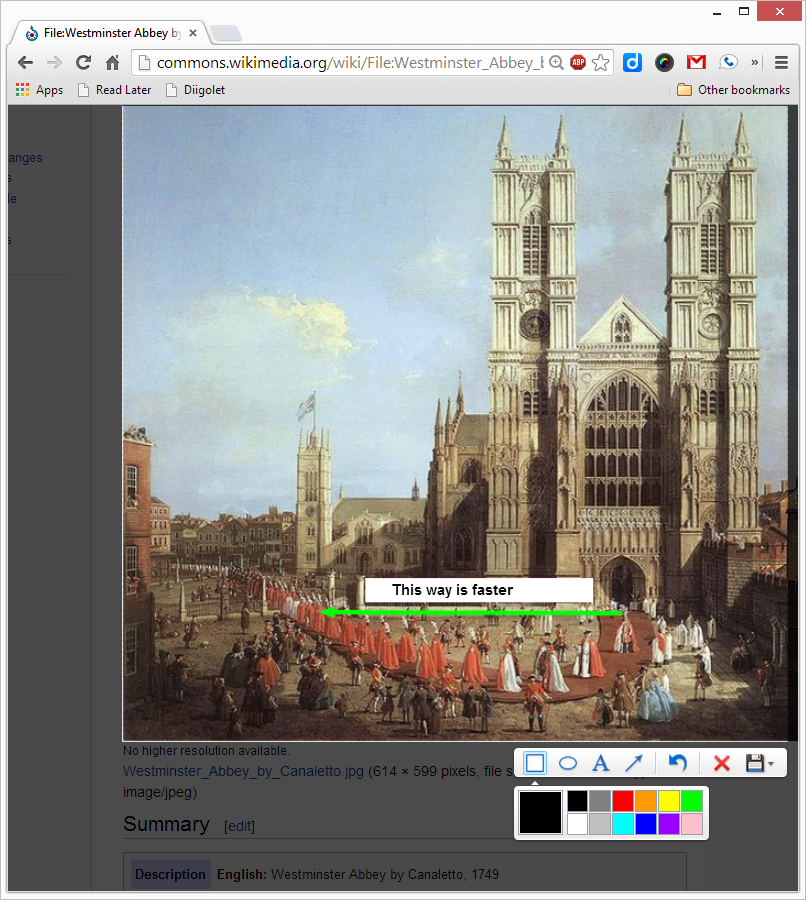Go forward in browser history

click(54, 62)
